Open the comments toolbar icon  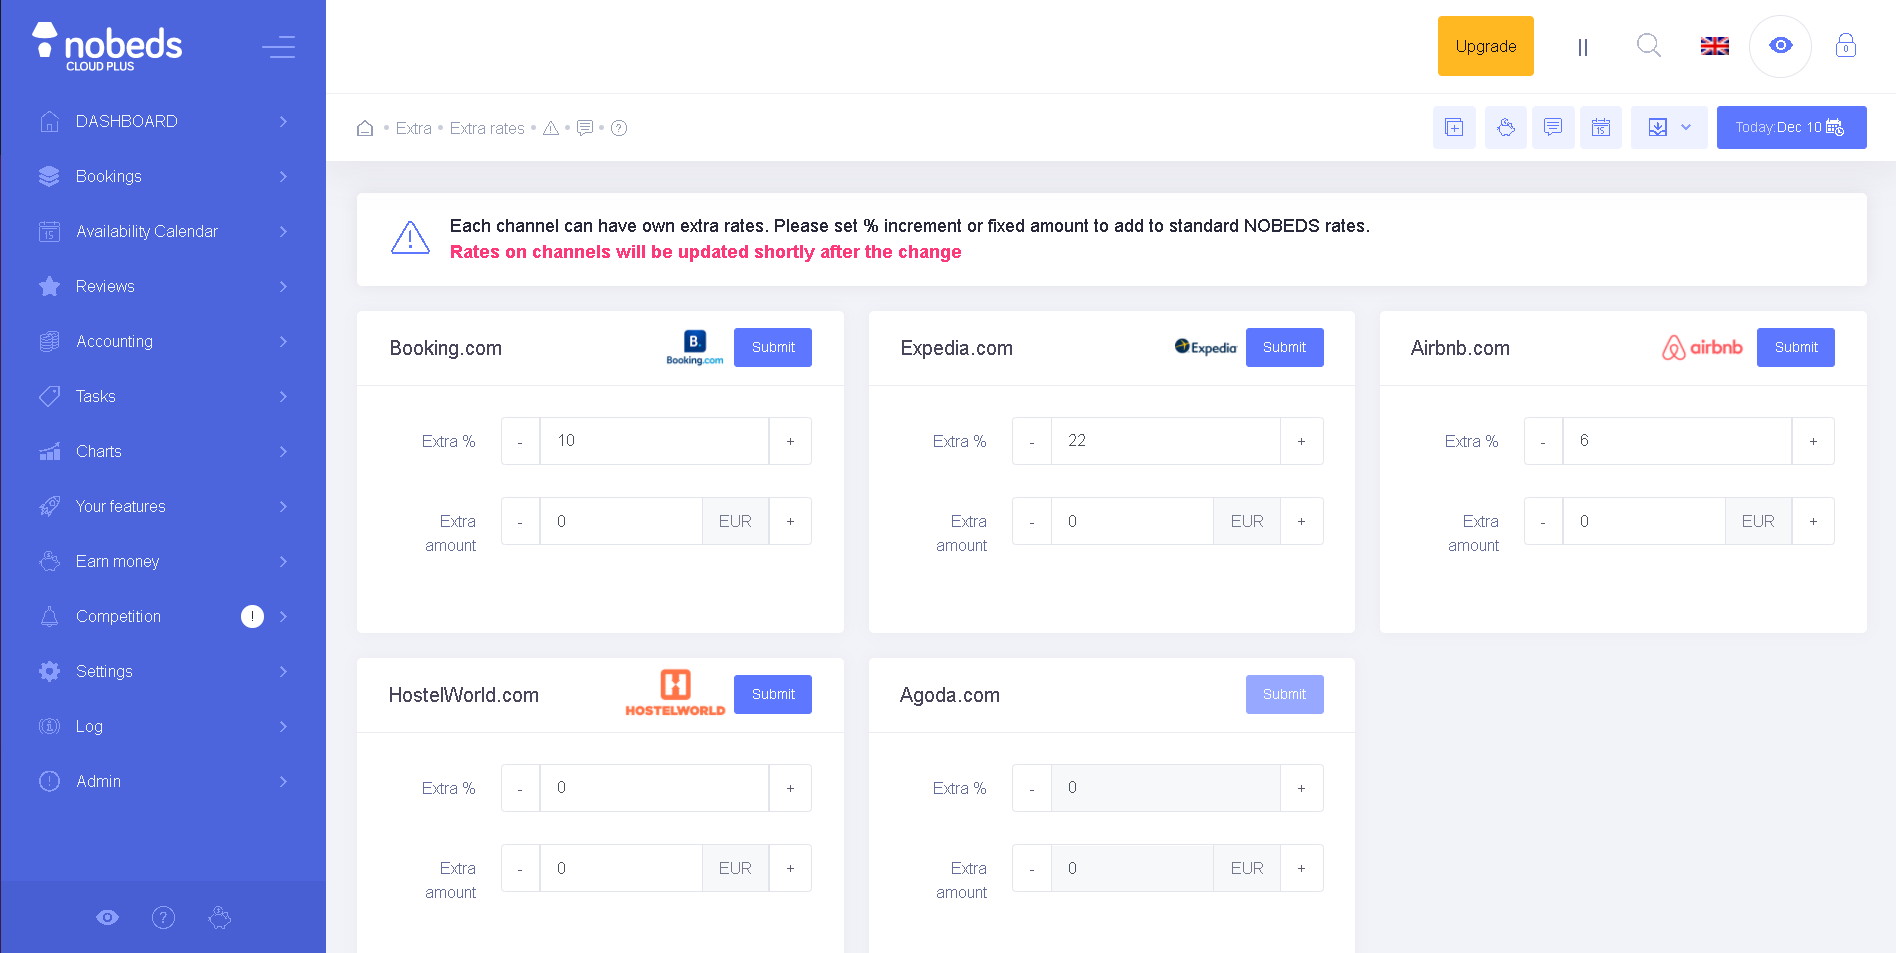click(x=1552, y=128)
